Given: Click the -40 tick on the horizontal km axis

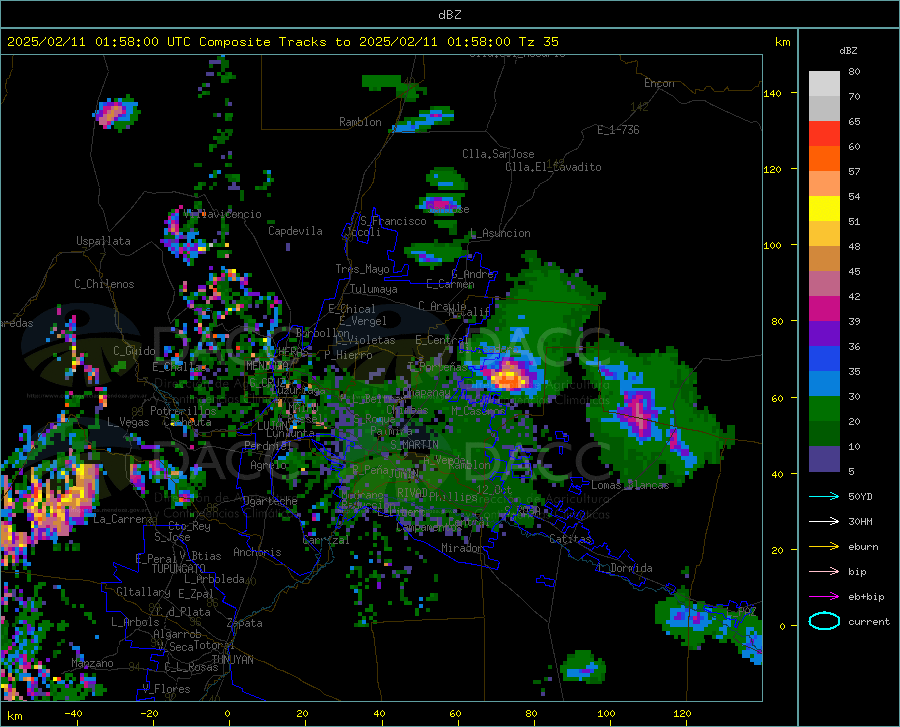Looking at the screenshot, I should pos(73,714).
